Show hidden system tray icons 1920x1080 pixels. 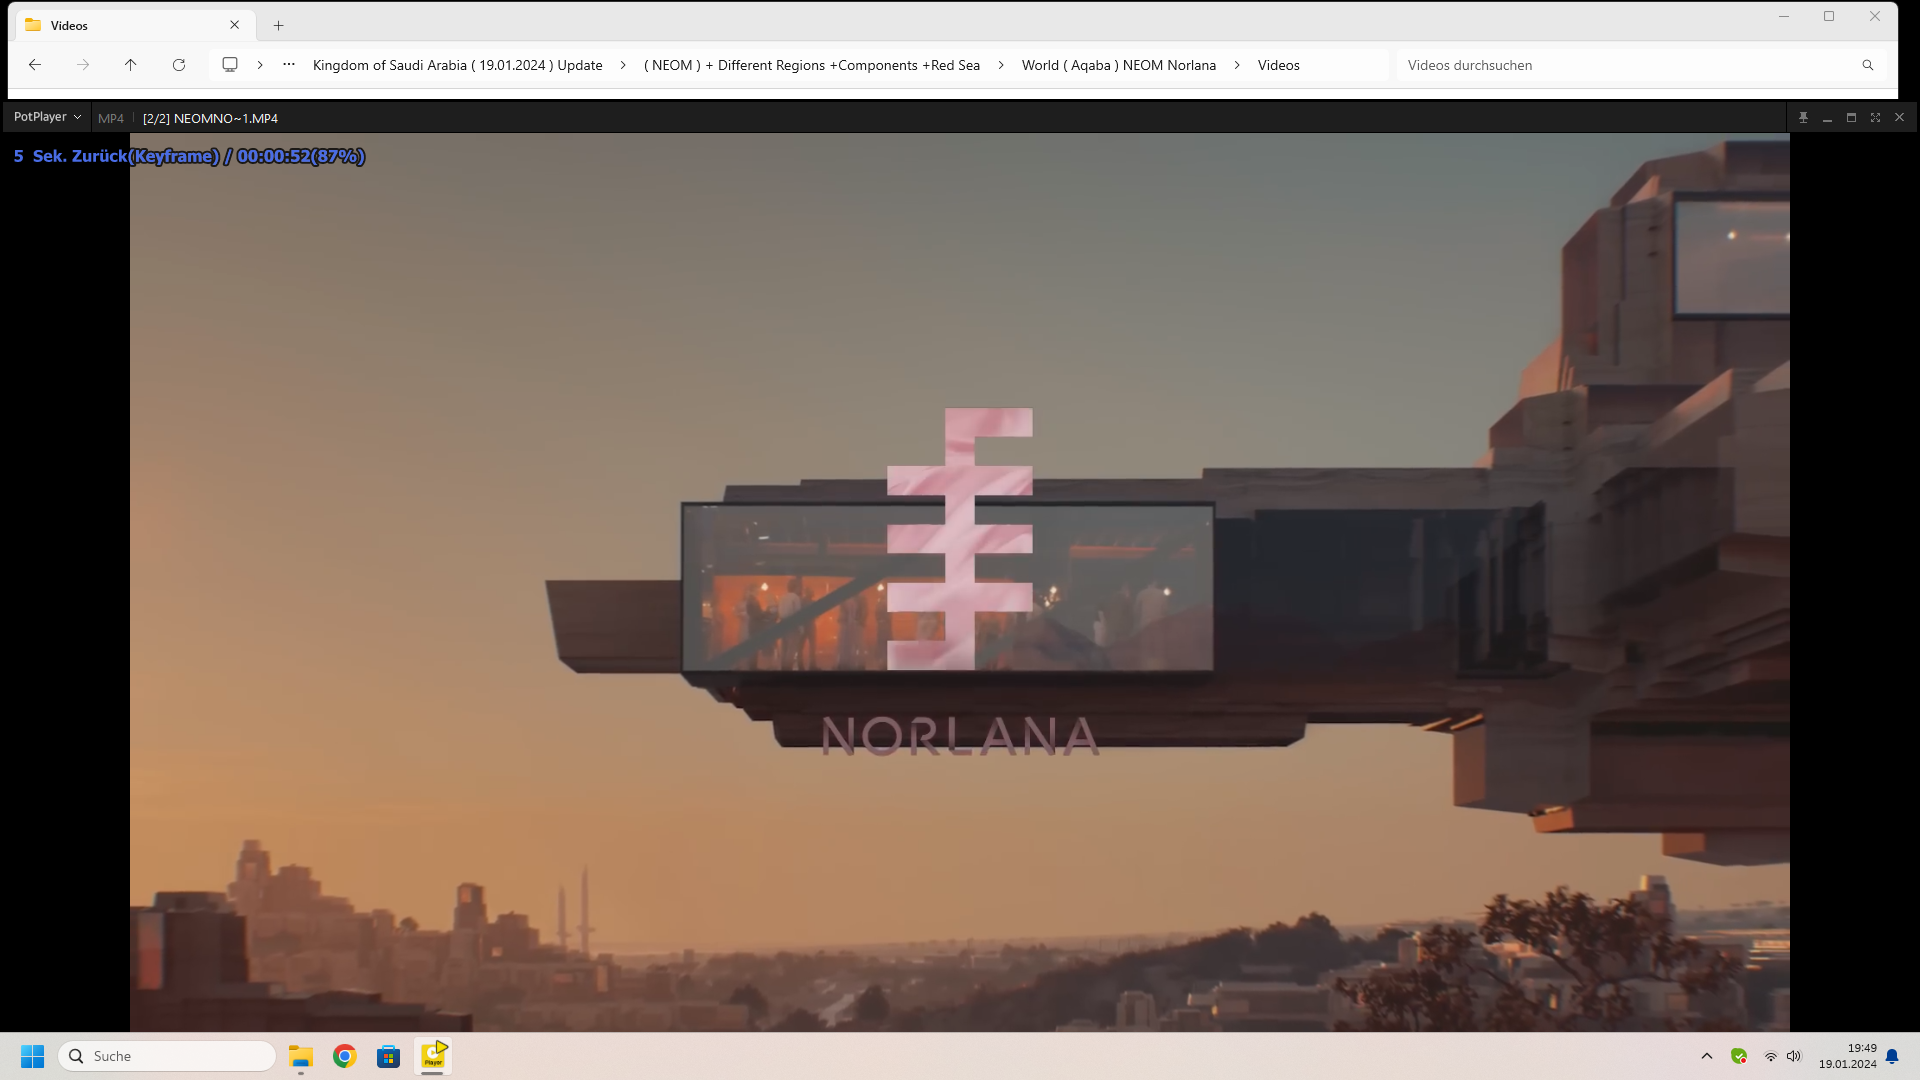pyautogui.click(x=1707, y=1056)
